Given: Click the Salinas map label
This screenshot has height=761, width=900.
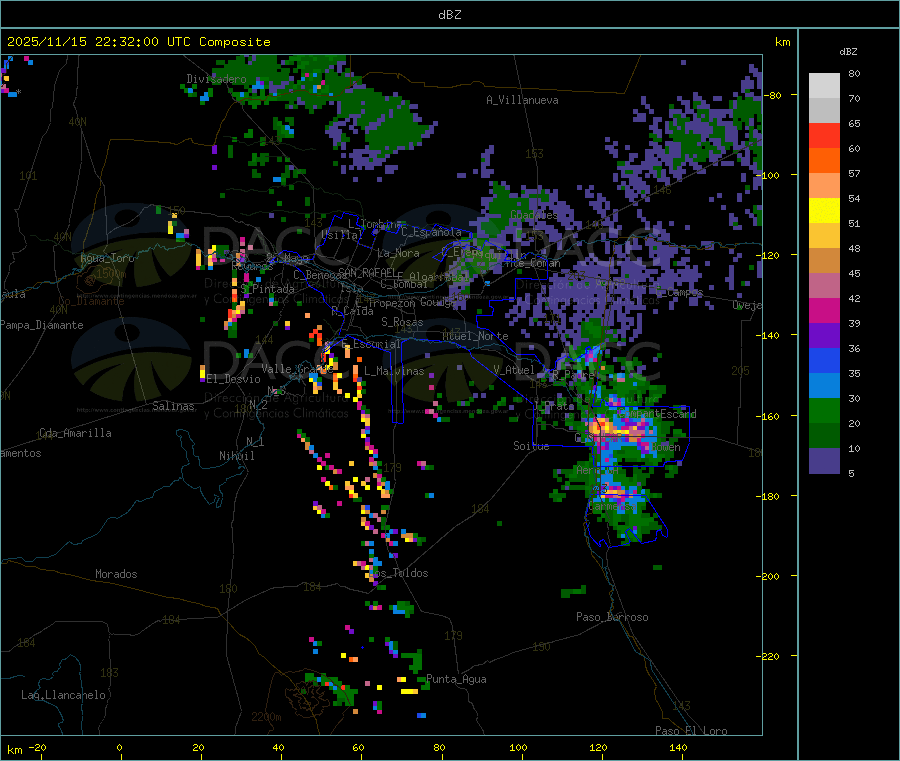Looking at the screenshot, I should point(173,406).
